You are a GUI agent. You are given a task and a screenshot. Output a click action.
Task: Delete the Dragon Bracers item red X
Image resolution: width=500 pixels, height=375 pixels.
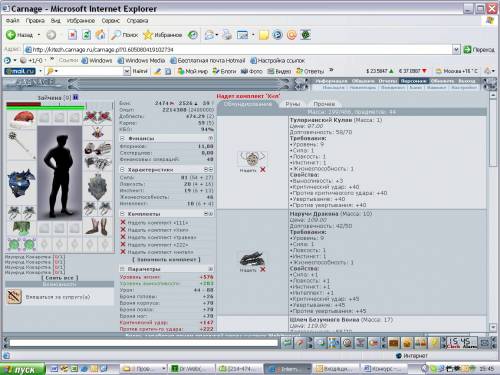pyautogui.click(x=263, y=269)
